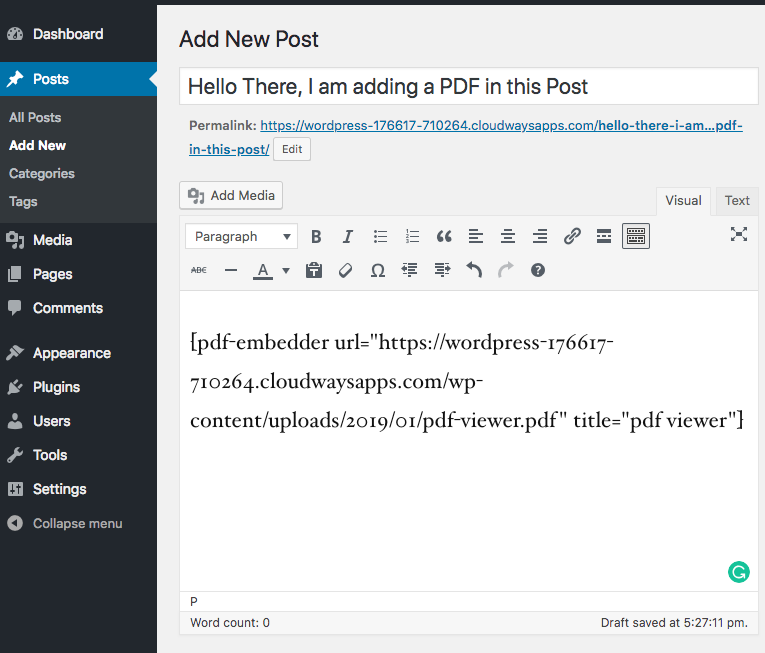Insert a horizontal line
Screen dimensions: 765x653
231,270
